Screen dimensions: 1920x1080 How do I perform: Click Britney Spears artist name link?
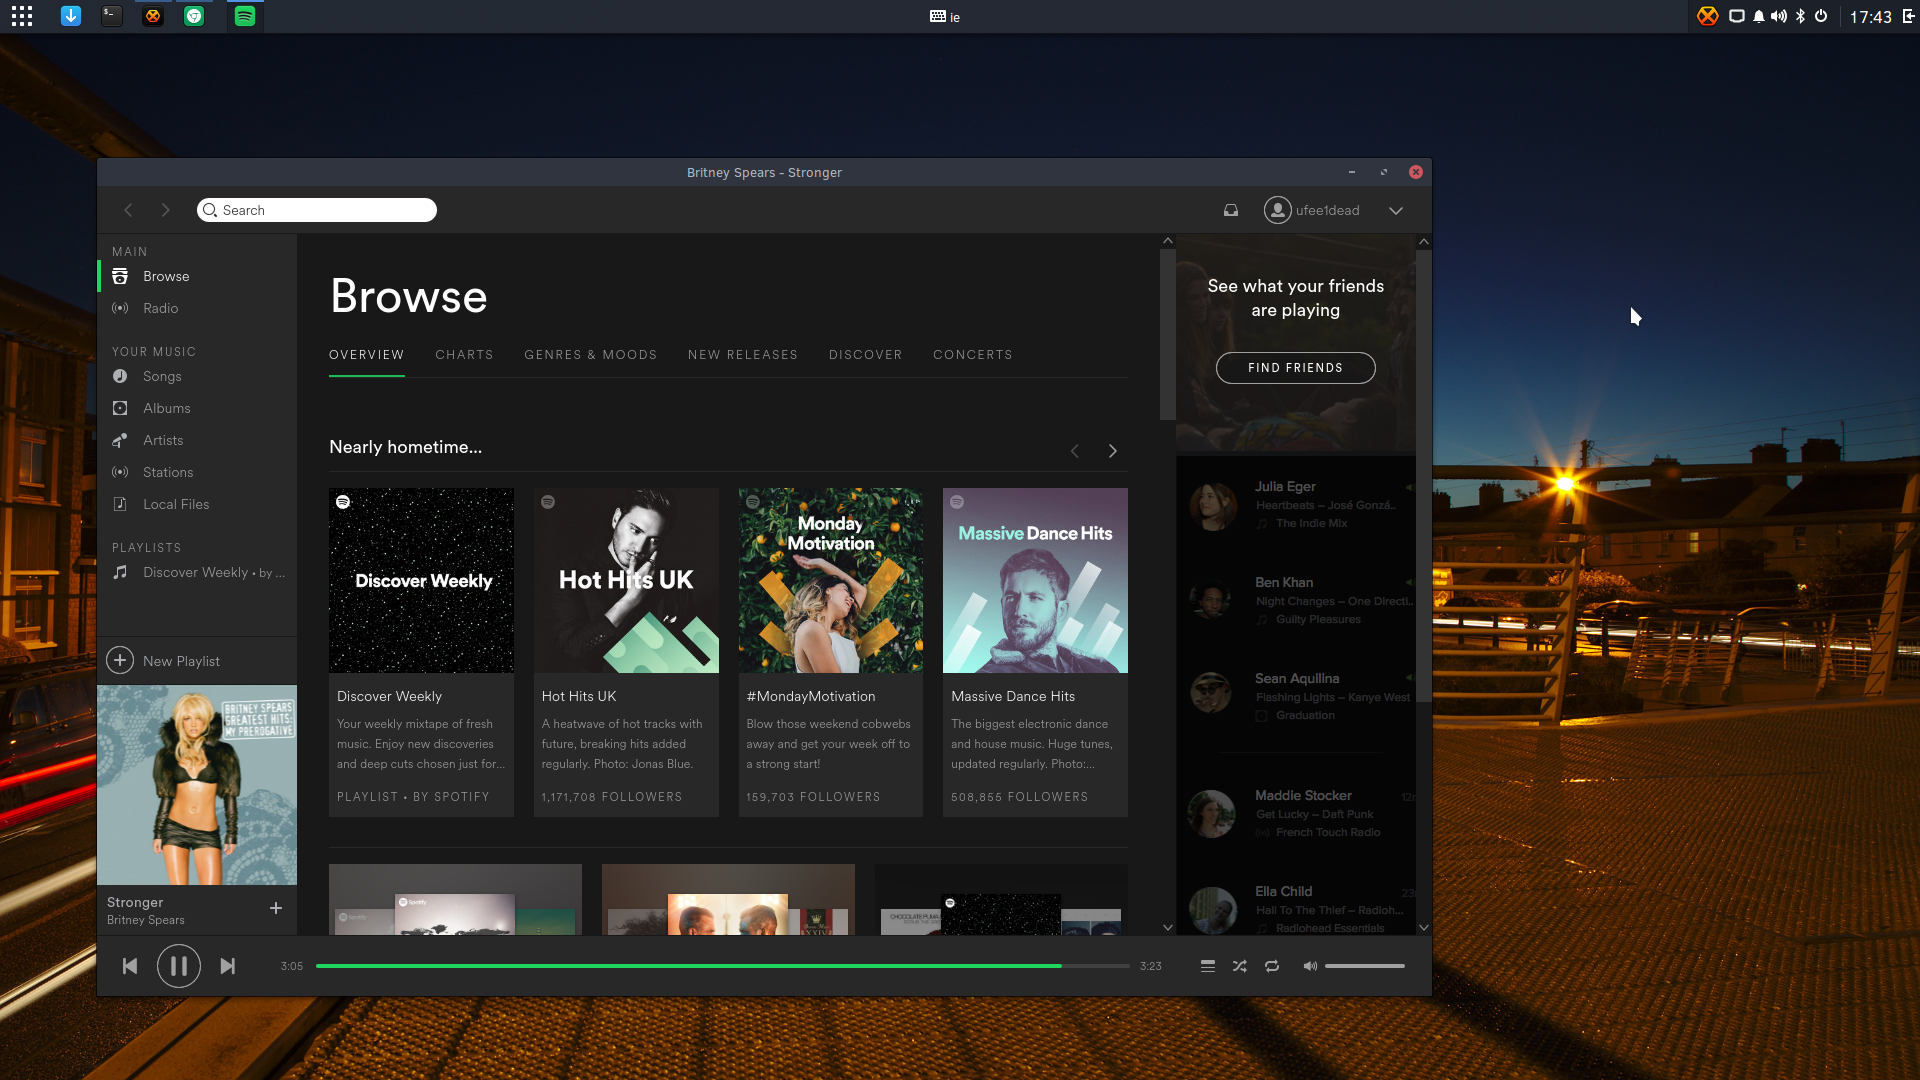click(x=146, y=920)
